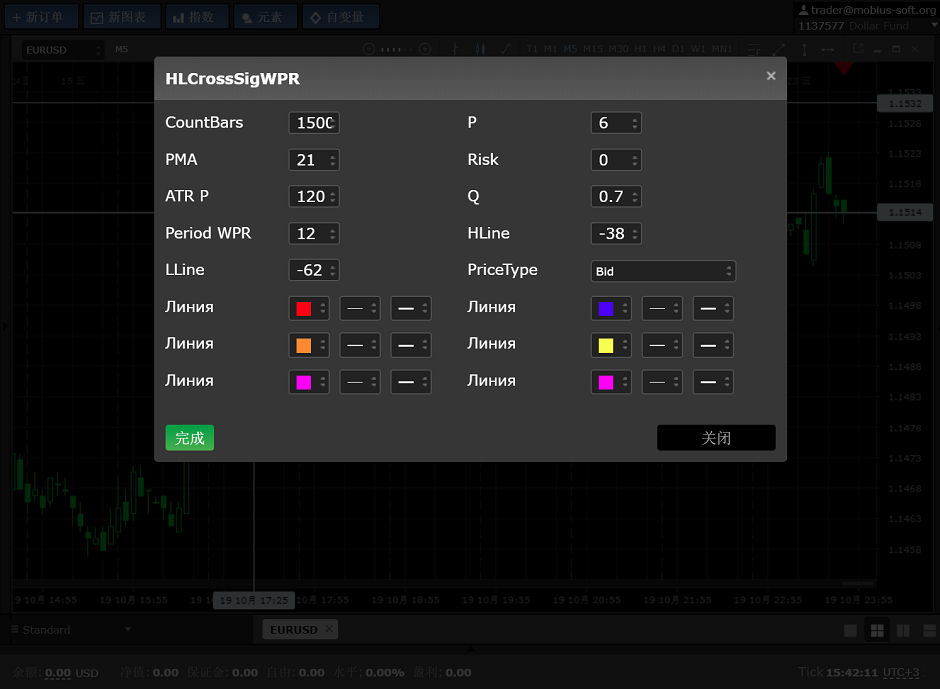Select the horizontal line tool
Image resolution: width=940 pixels, height=689 pixels.
click(828, 49)
